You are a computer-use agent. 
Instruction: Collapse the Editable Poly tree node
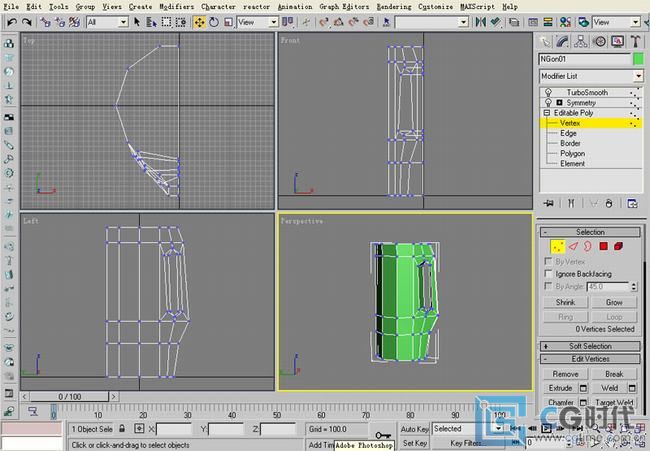[546, 113]
